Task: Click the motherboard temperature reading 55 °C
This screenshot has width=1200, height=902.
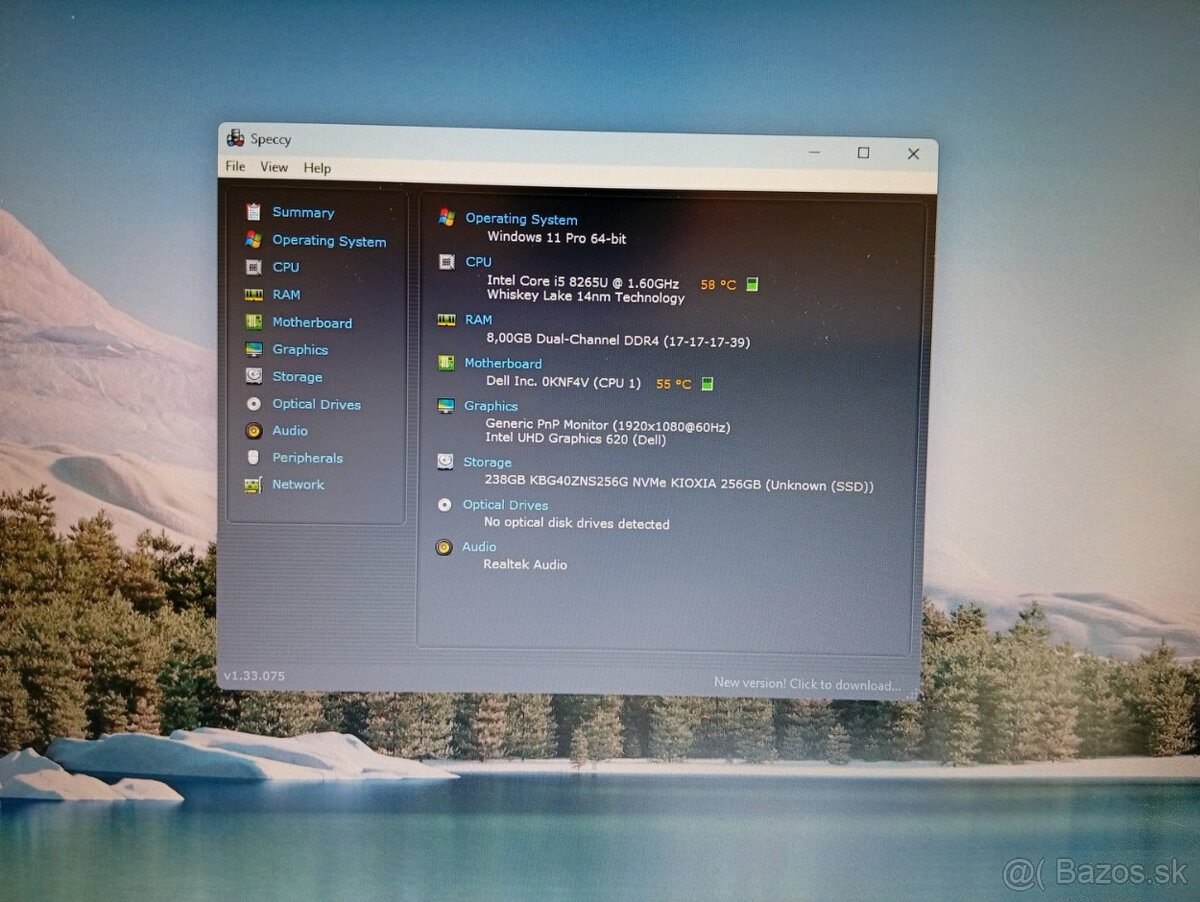Action: click(x=674, y=383)
